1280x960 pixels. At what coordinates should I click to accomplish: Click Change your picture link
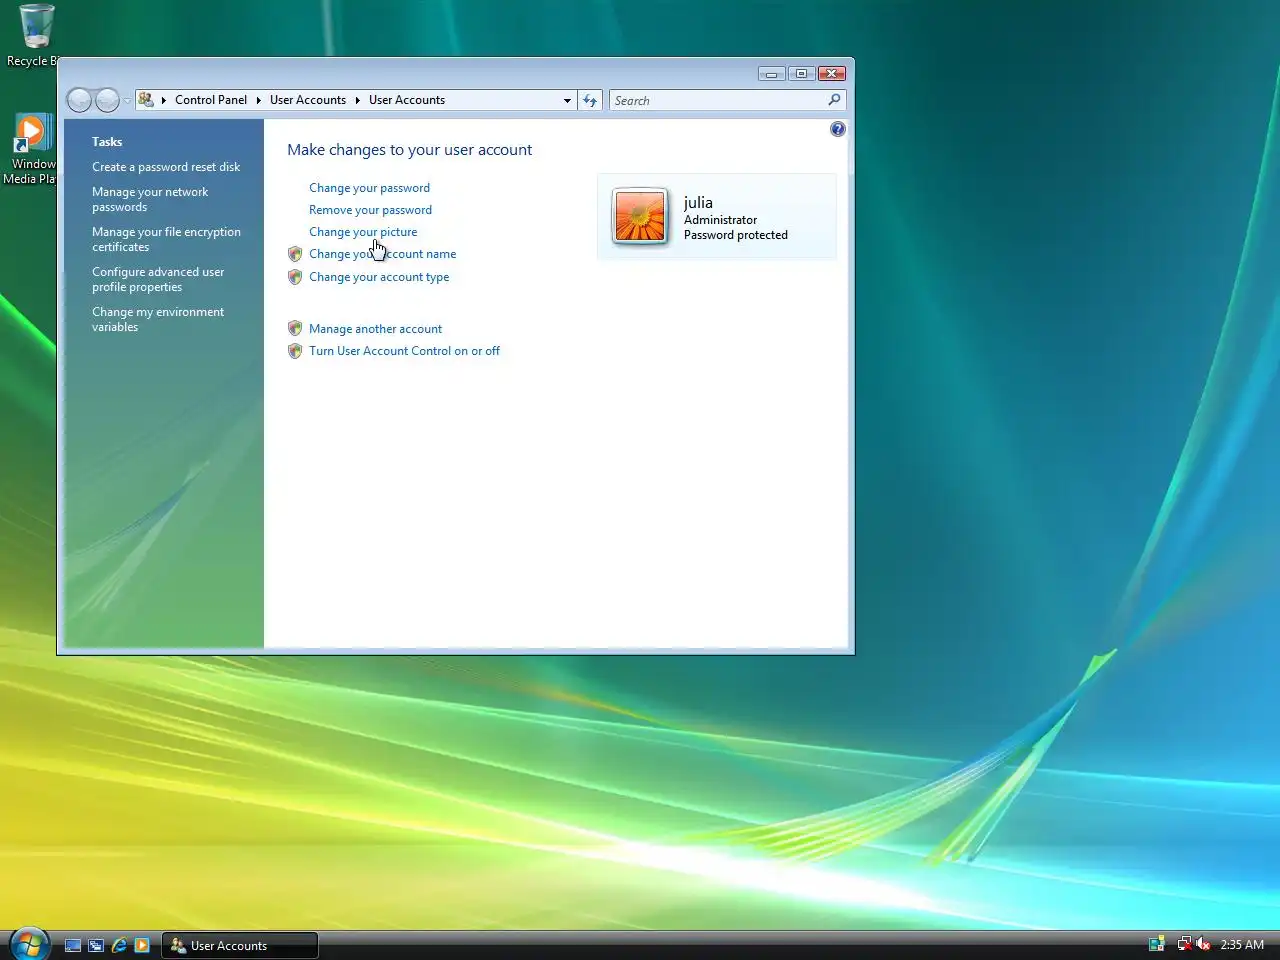[x=363, y=232]
